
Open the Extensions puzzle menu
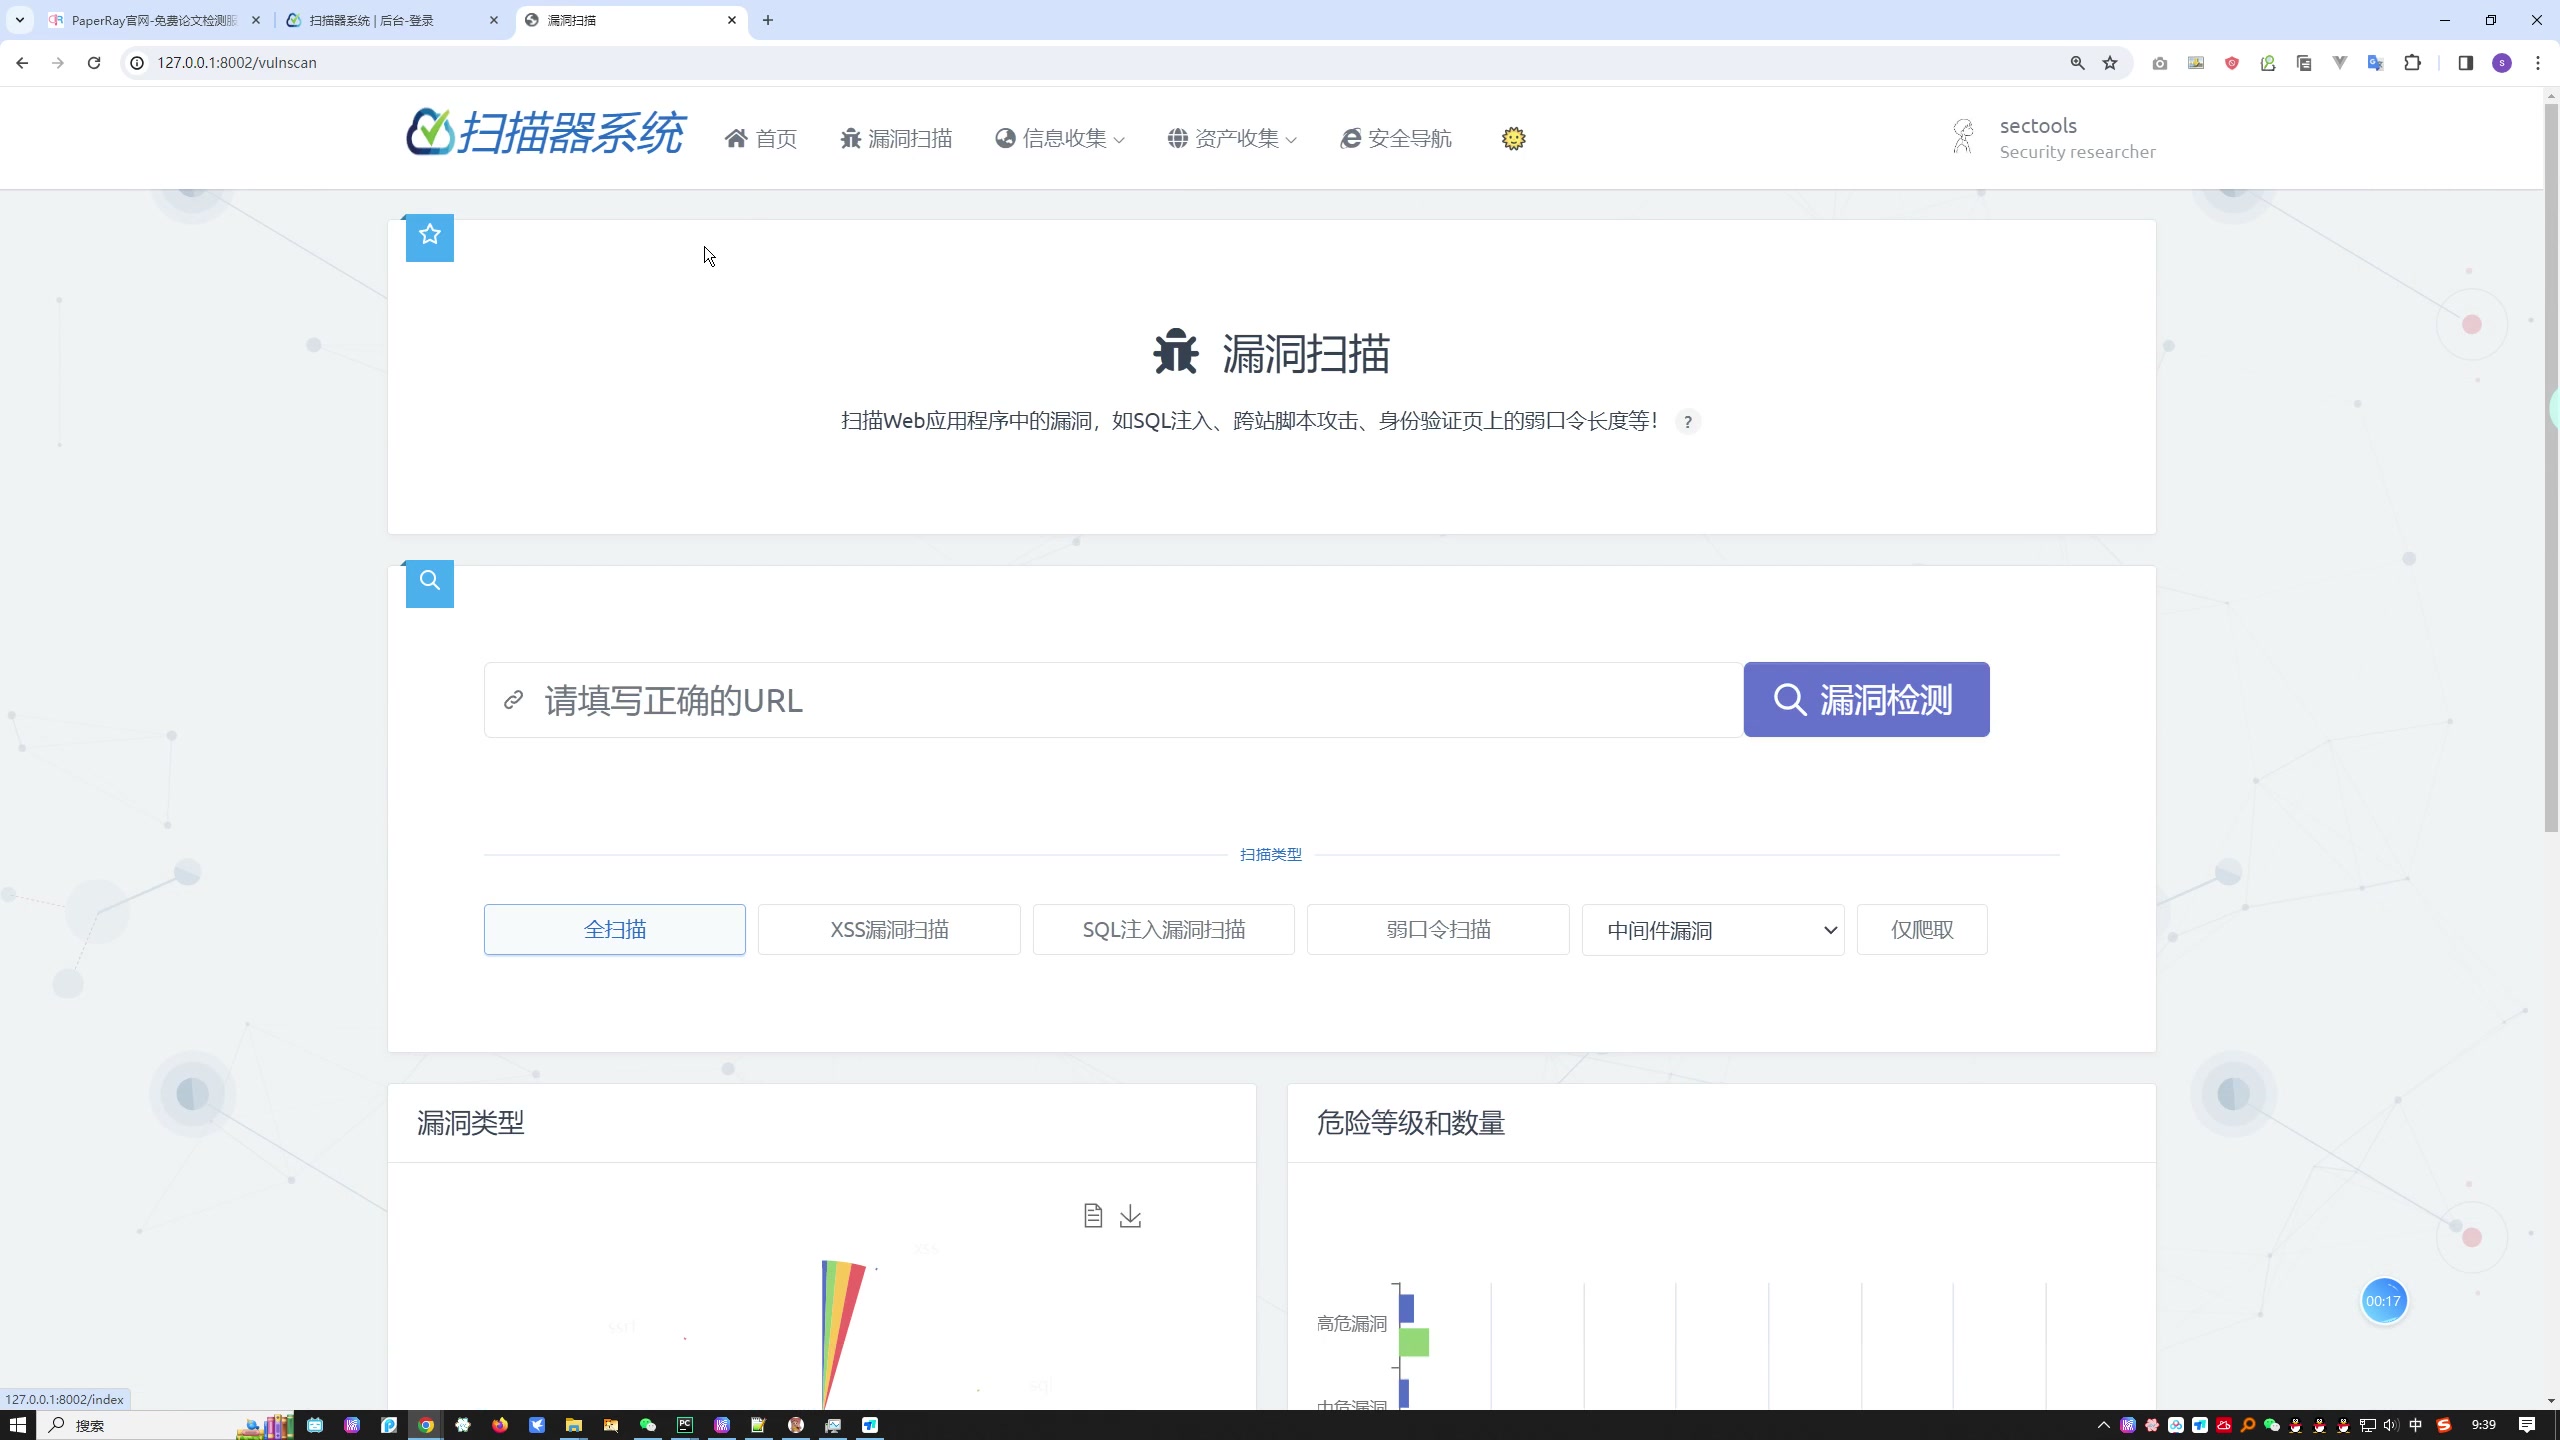[2413, 63]
